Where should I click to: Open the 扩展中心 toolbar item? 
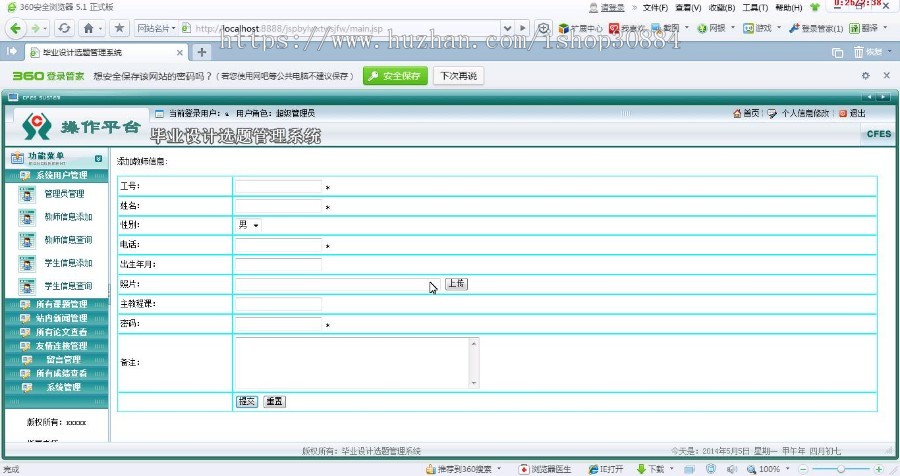pyautogui.click(x=580, y=28)
